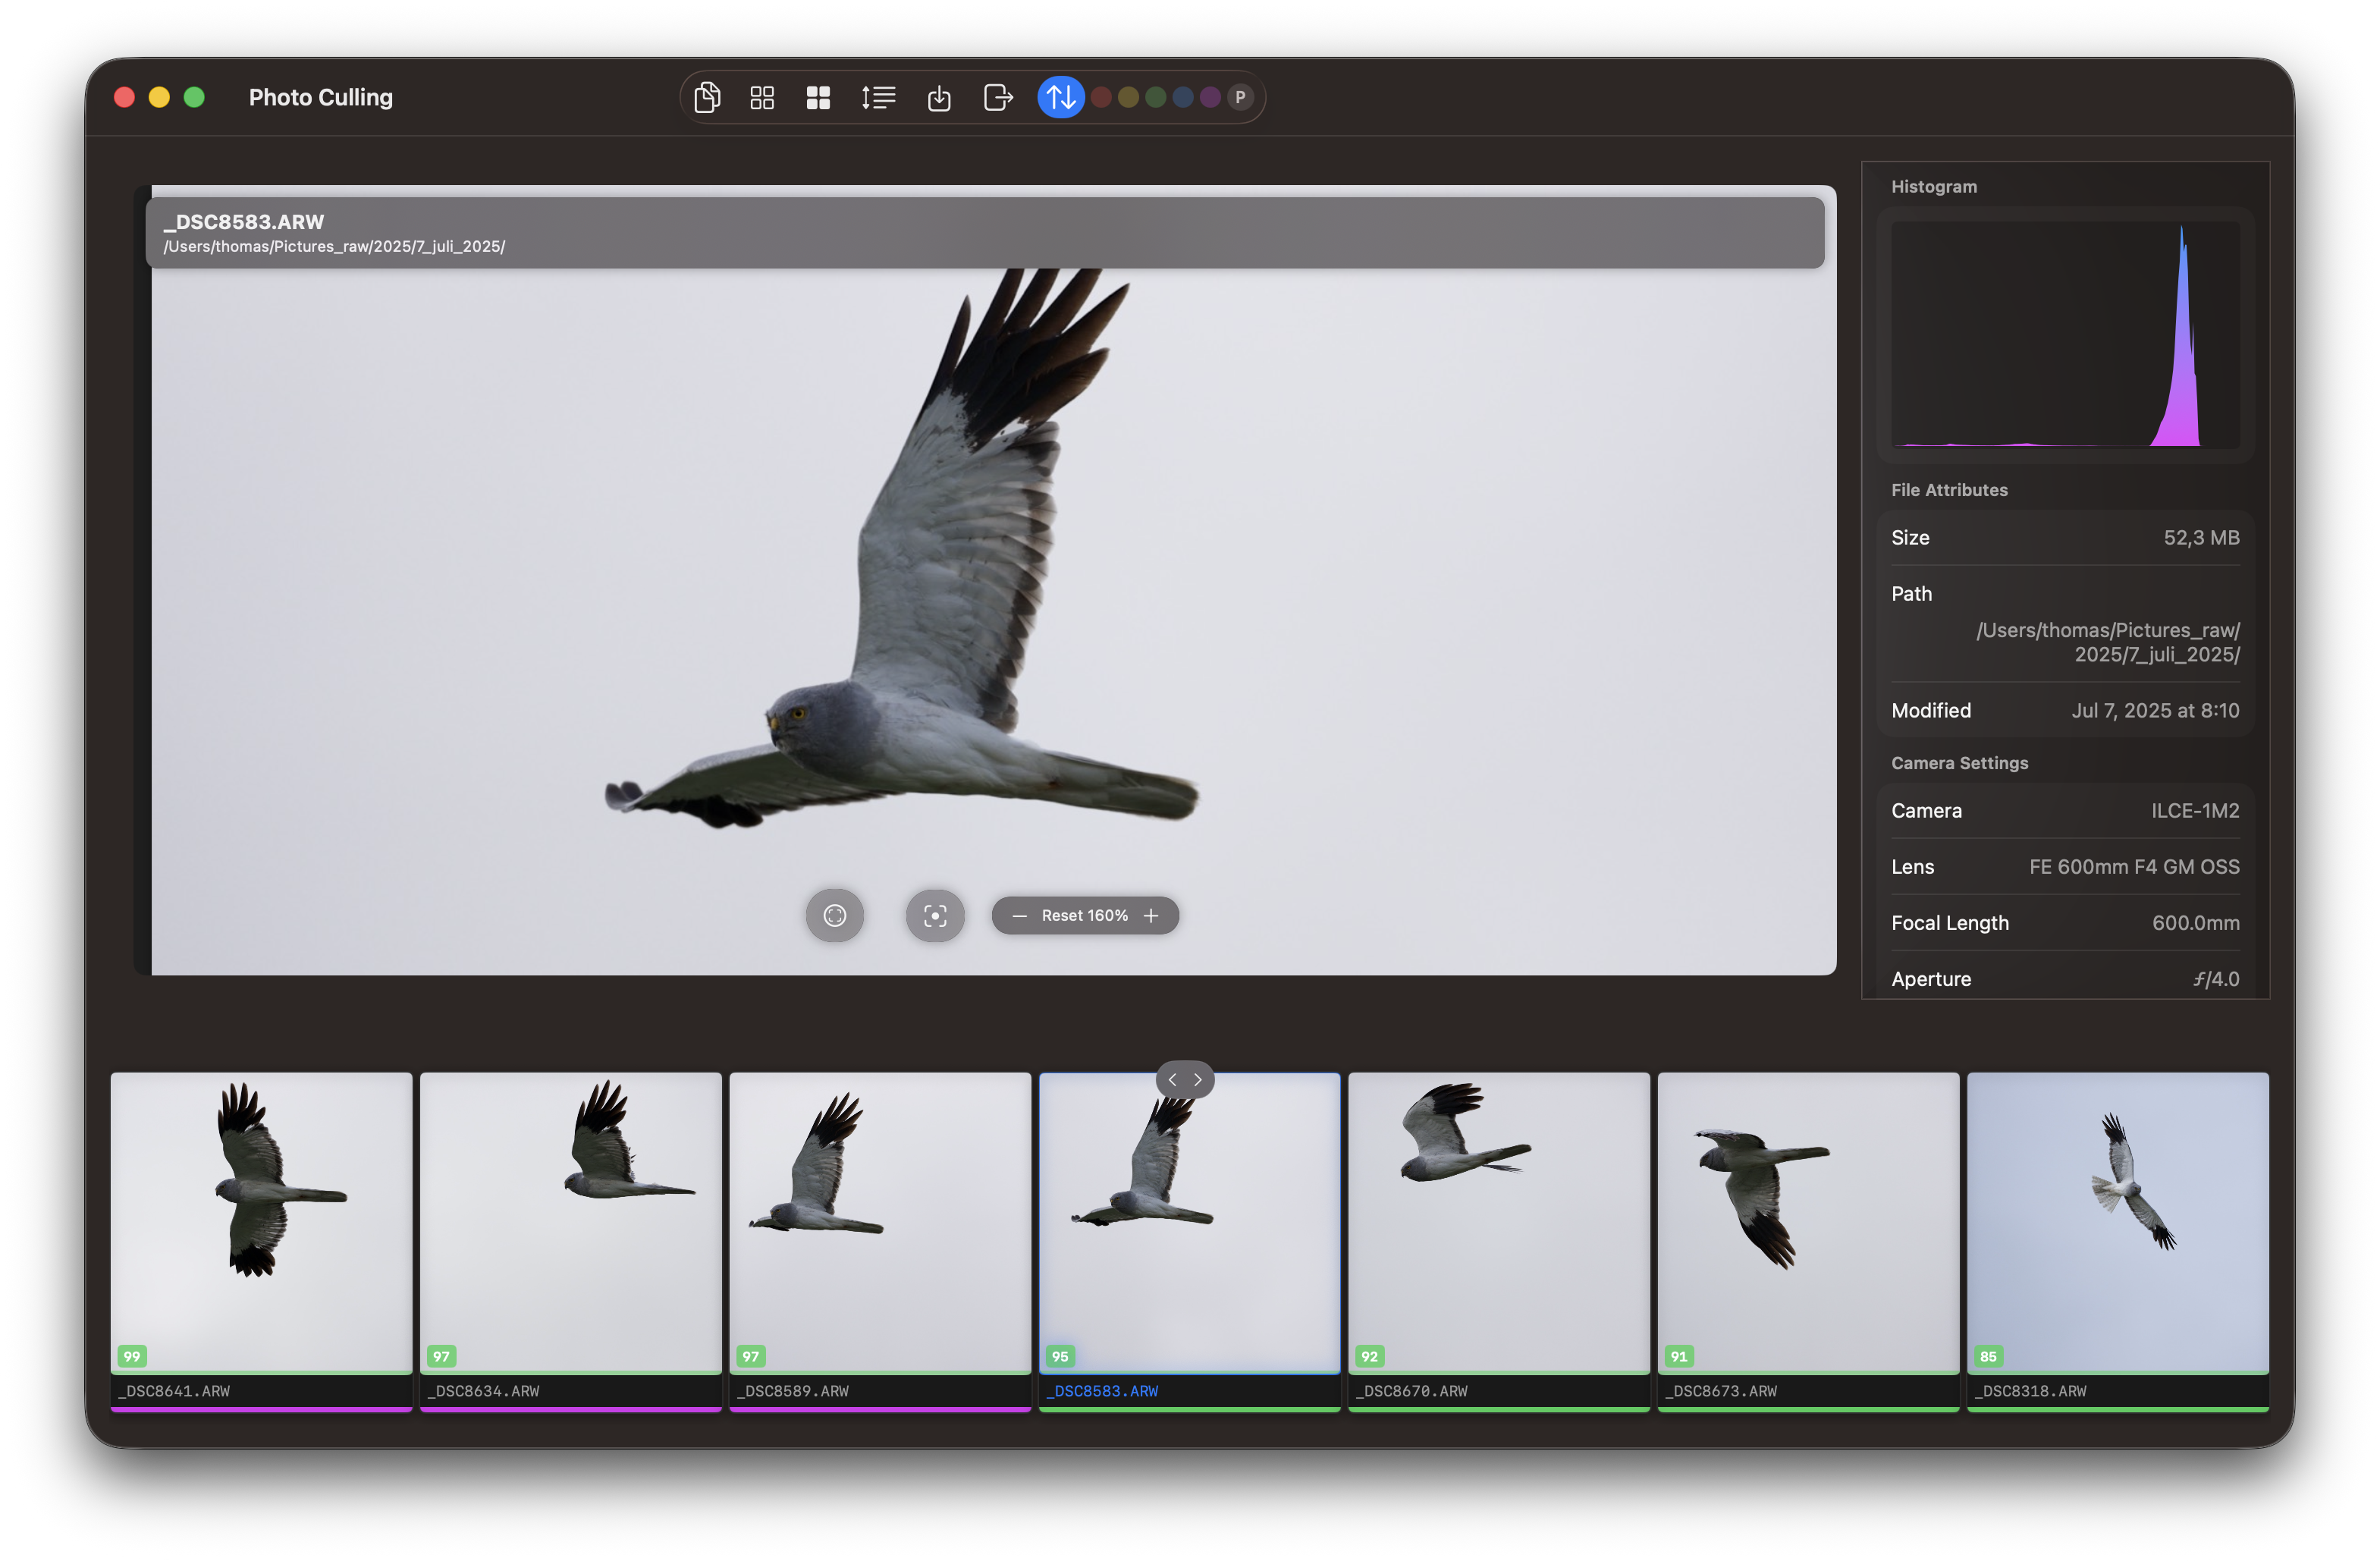Click Reset 160% zoom label

tap(1084, 915)
